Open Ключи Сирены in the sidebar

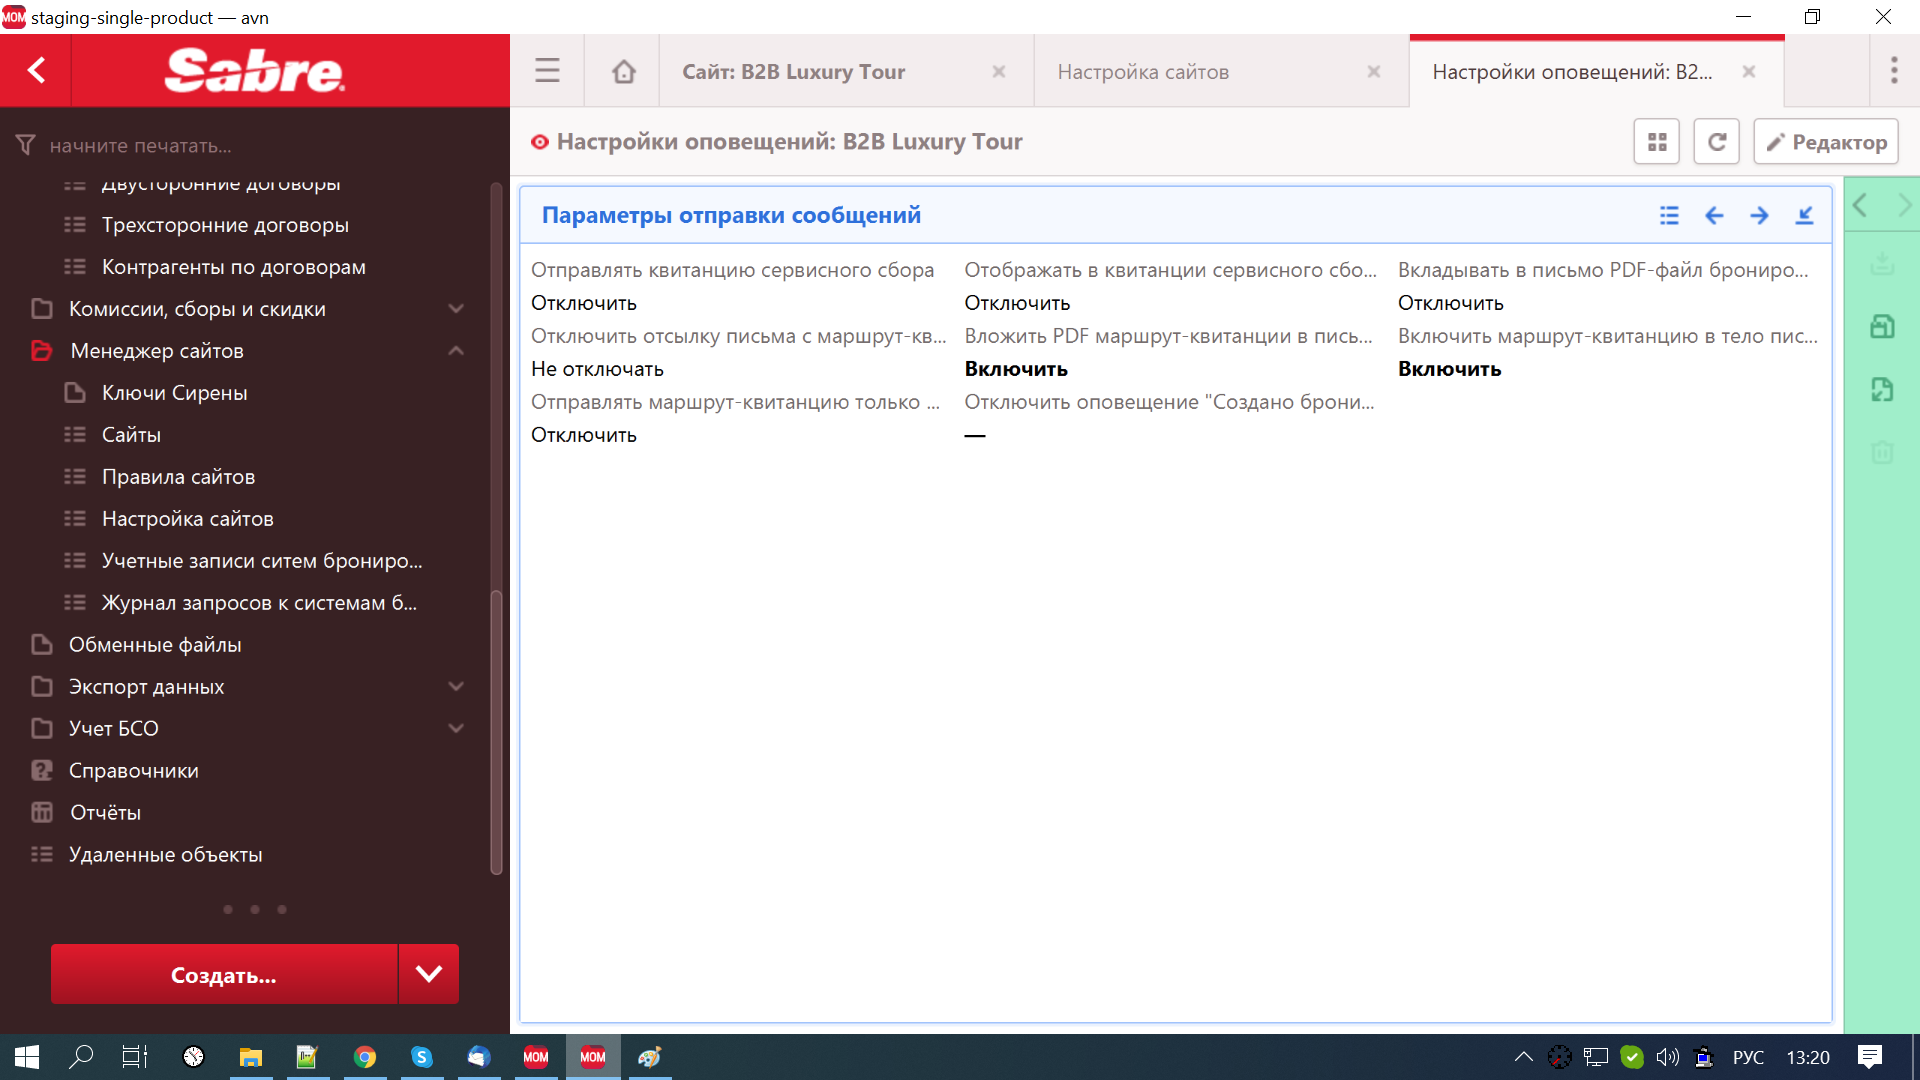click(174, 393)
